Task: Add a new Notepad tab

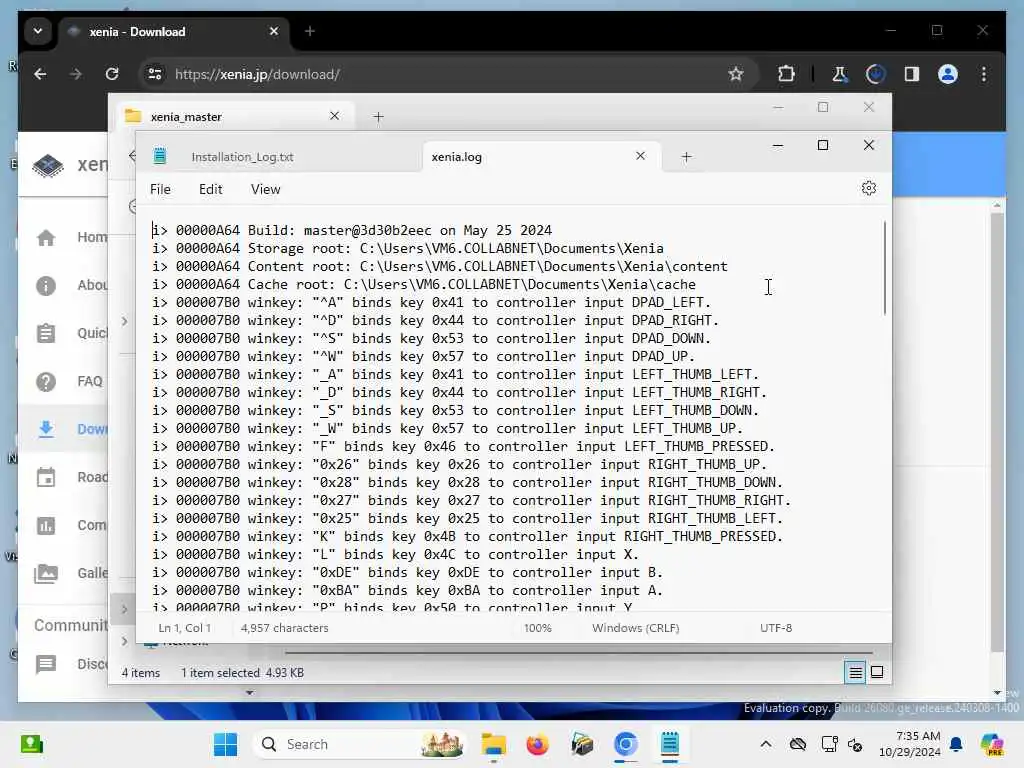Action: point(686,157)
